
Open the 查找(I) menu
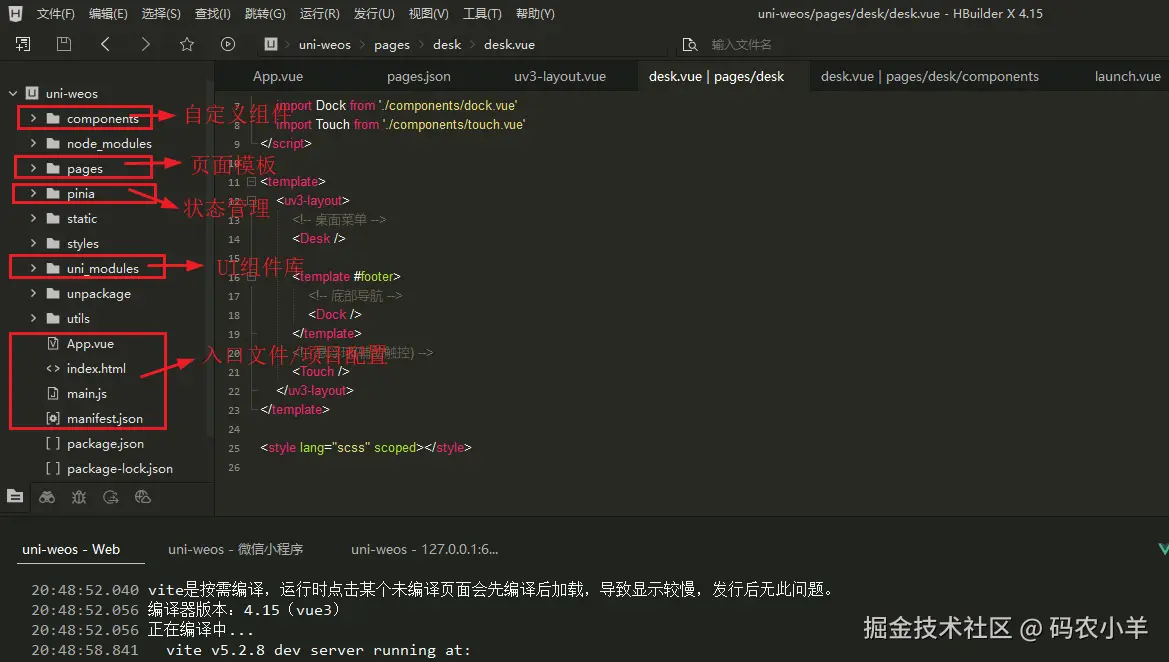(212, 13)
